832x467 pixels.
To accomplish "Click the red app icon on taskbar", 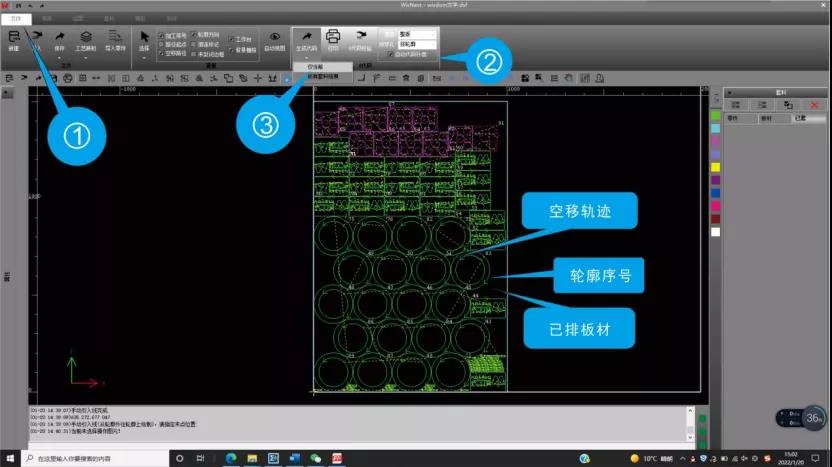I will 337,458.
